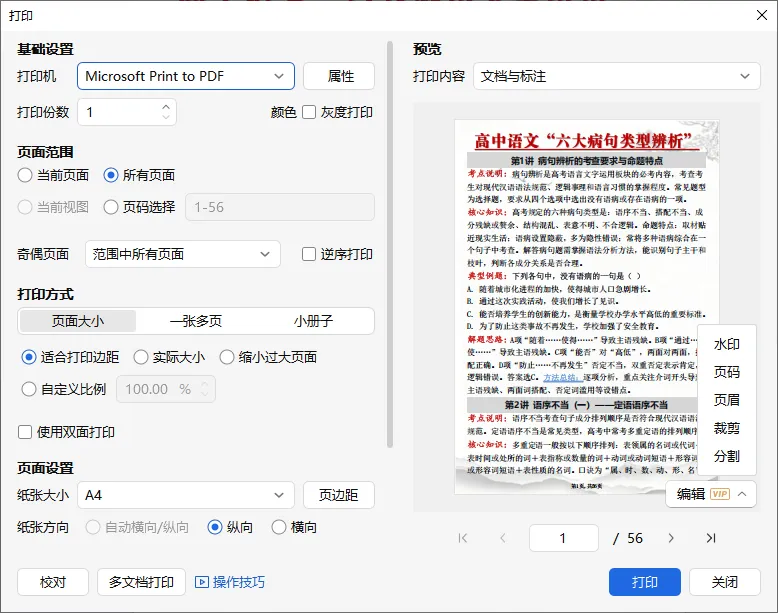
Task: Click the blue 打印 button
Action: point(645,582)
